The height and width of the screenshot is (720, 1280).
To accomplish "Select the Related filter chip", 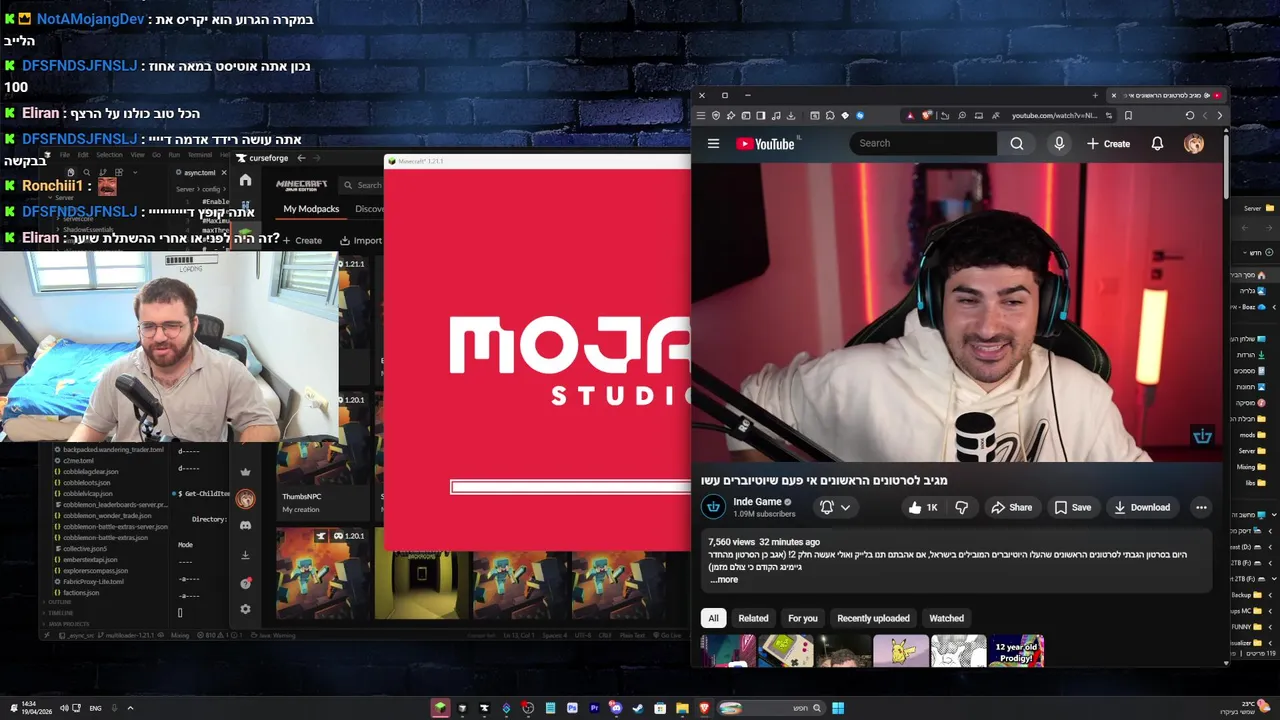I will [x=753, y=618].
